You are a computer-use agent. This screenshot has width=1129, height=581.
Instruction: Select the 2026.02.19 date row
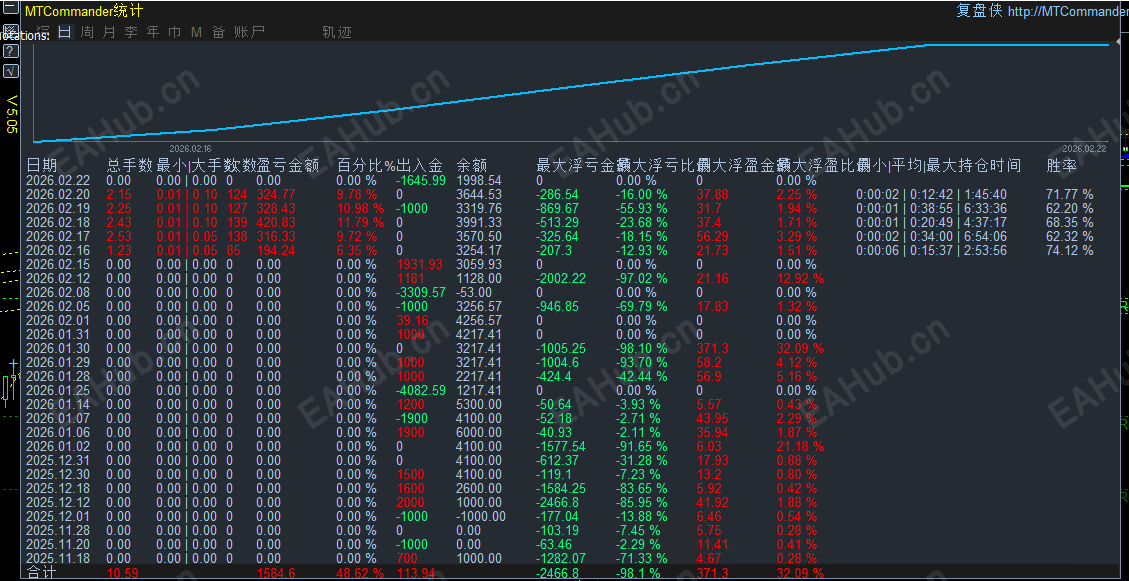pyautogui.click(x=58, y=209)
